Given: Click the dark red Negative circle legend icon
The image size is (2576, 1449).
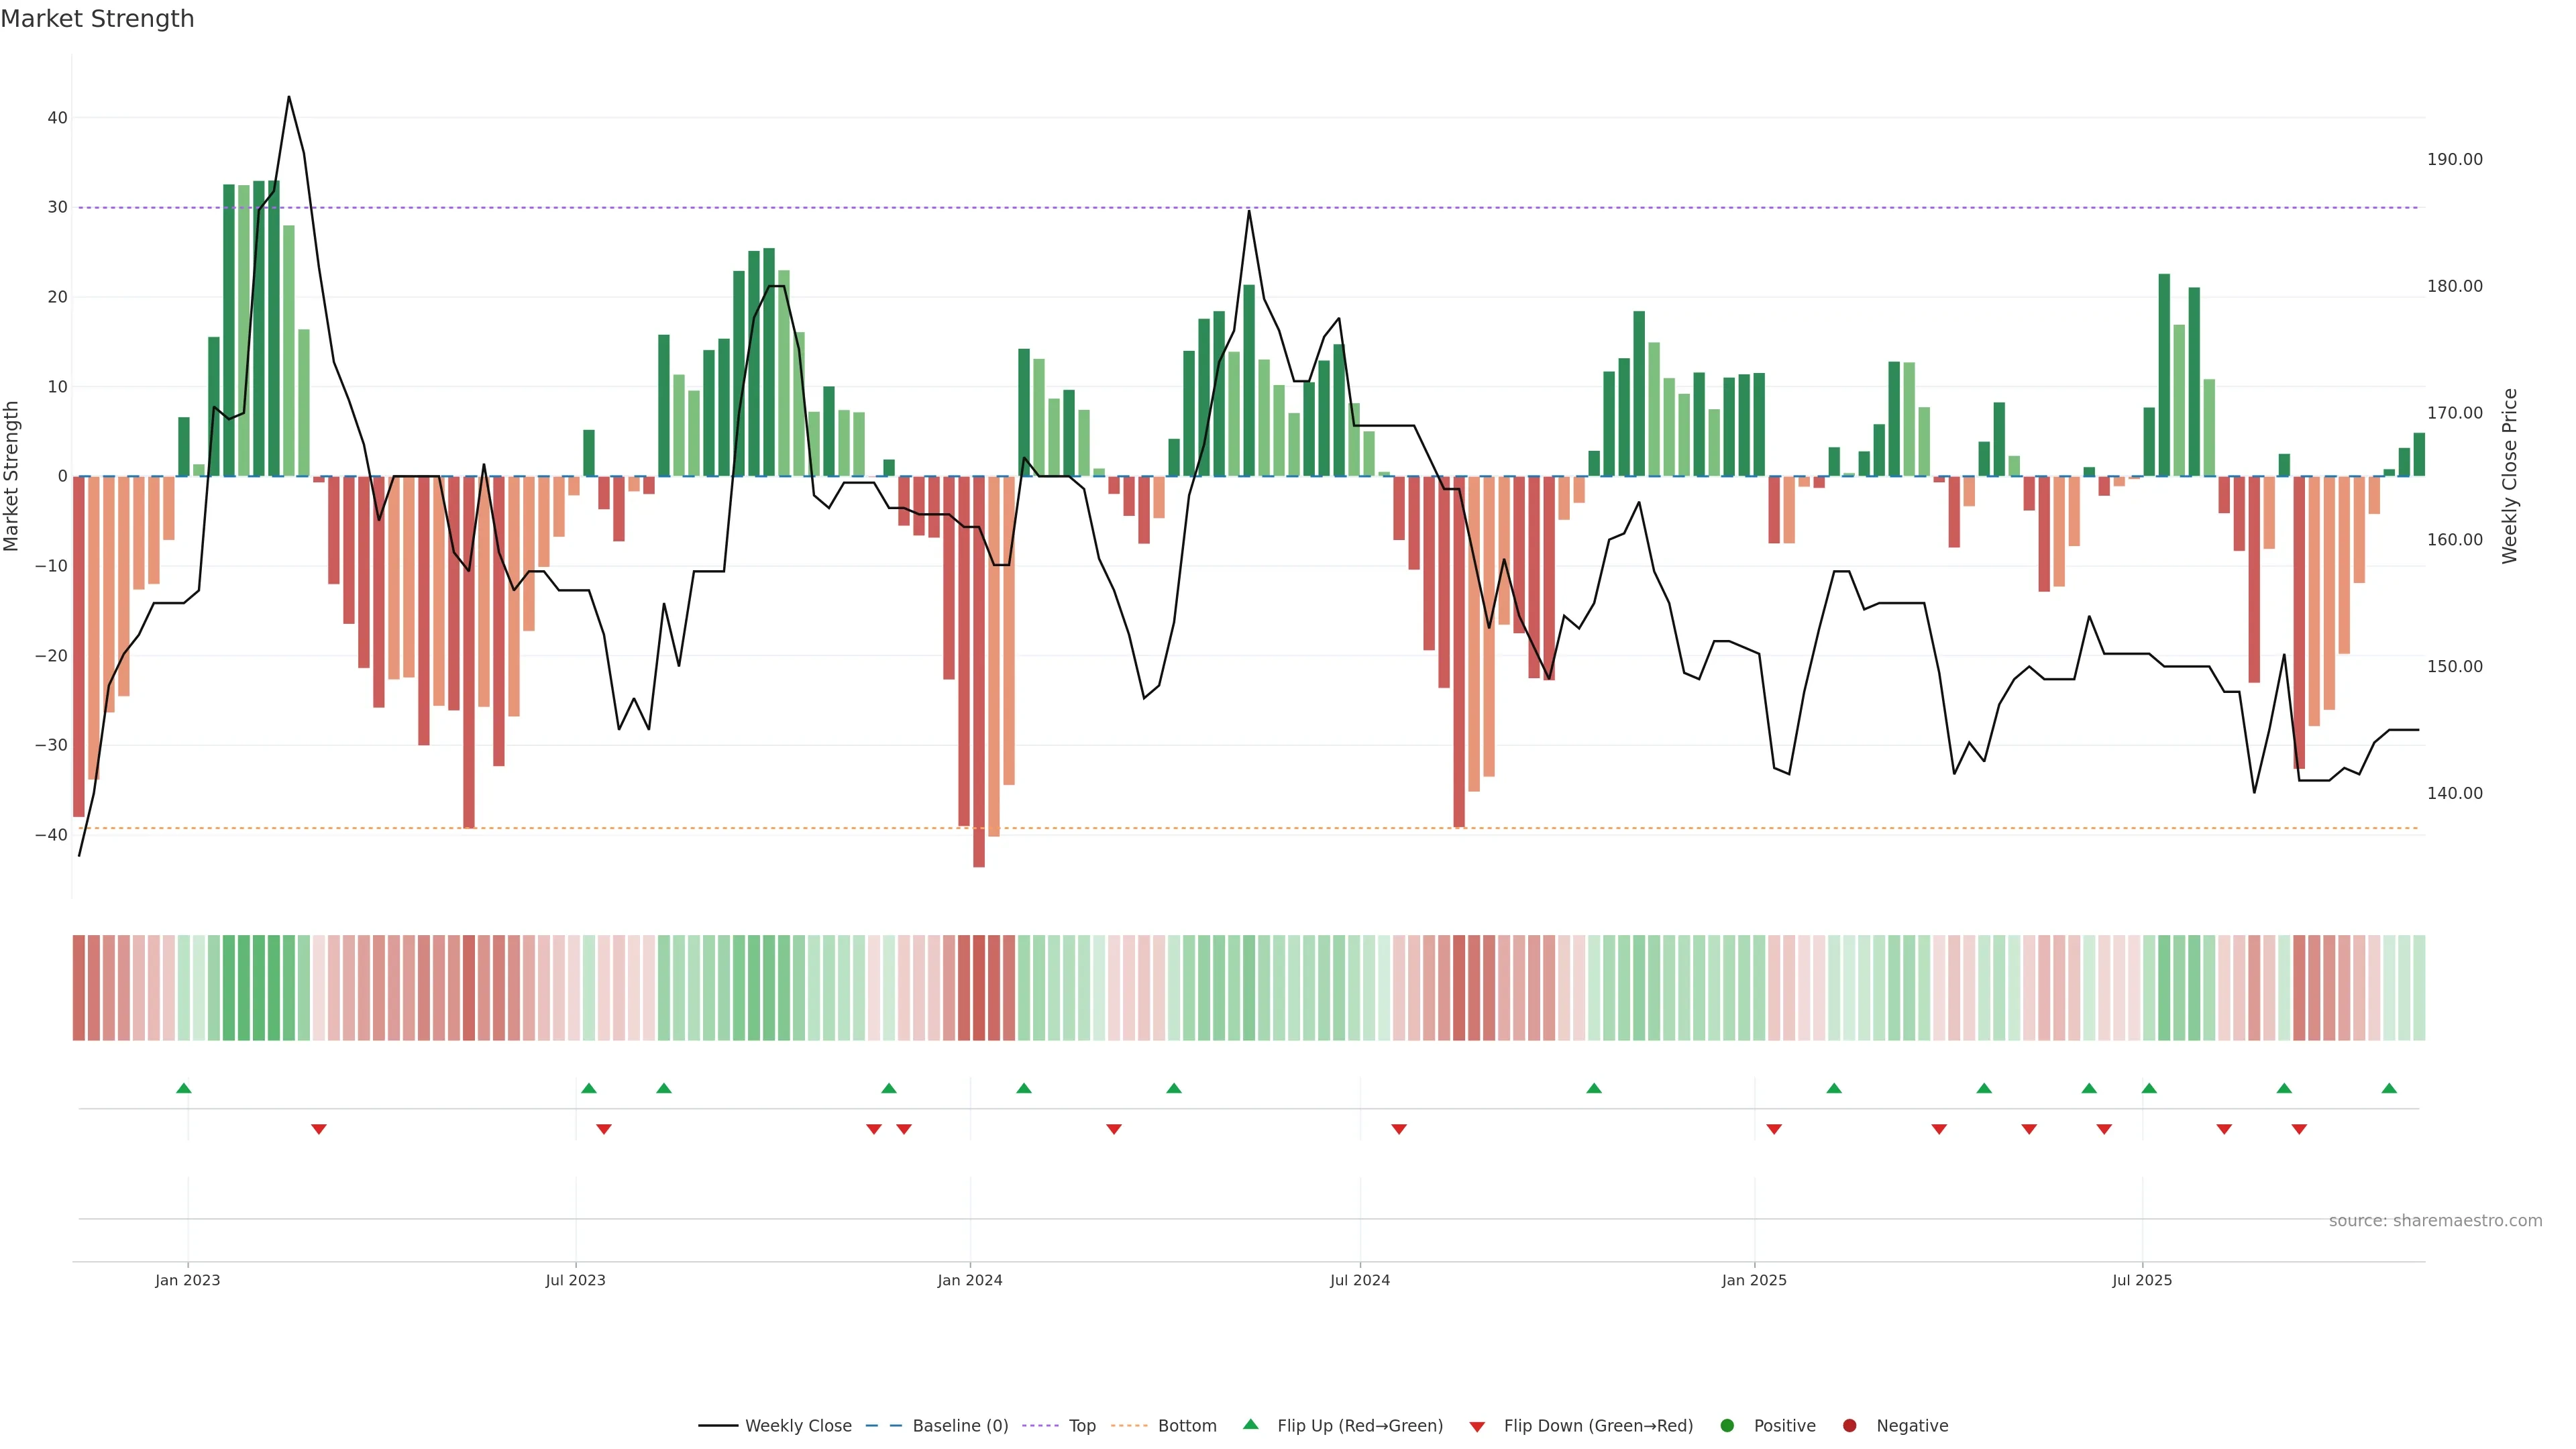Looking at the screenshot, I should (1849, 1426).
